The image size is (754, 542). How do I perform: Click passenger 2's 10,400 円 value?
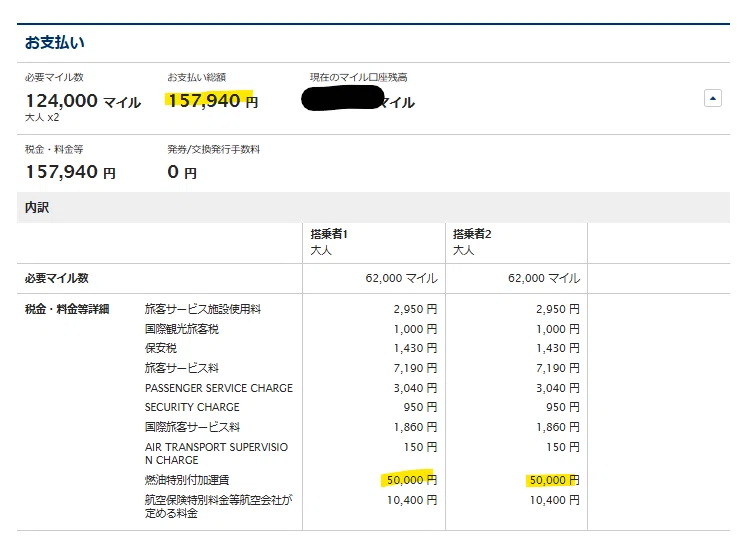click(554, 500)
